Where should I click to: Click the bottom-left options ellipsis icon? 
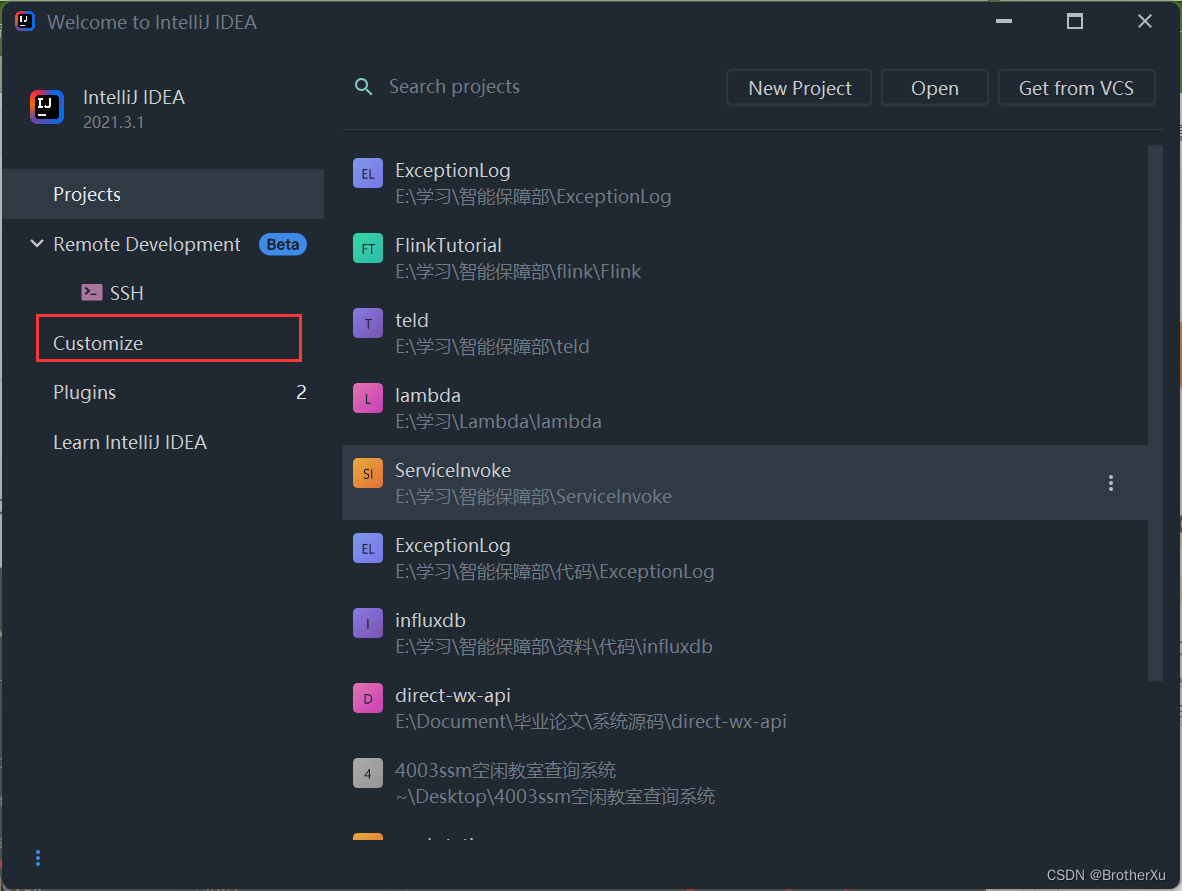(x=37, y=858)
